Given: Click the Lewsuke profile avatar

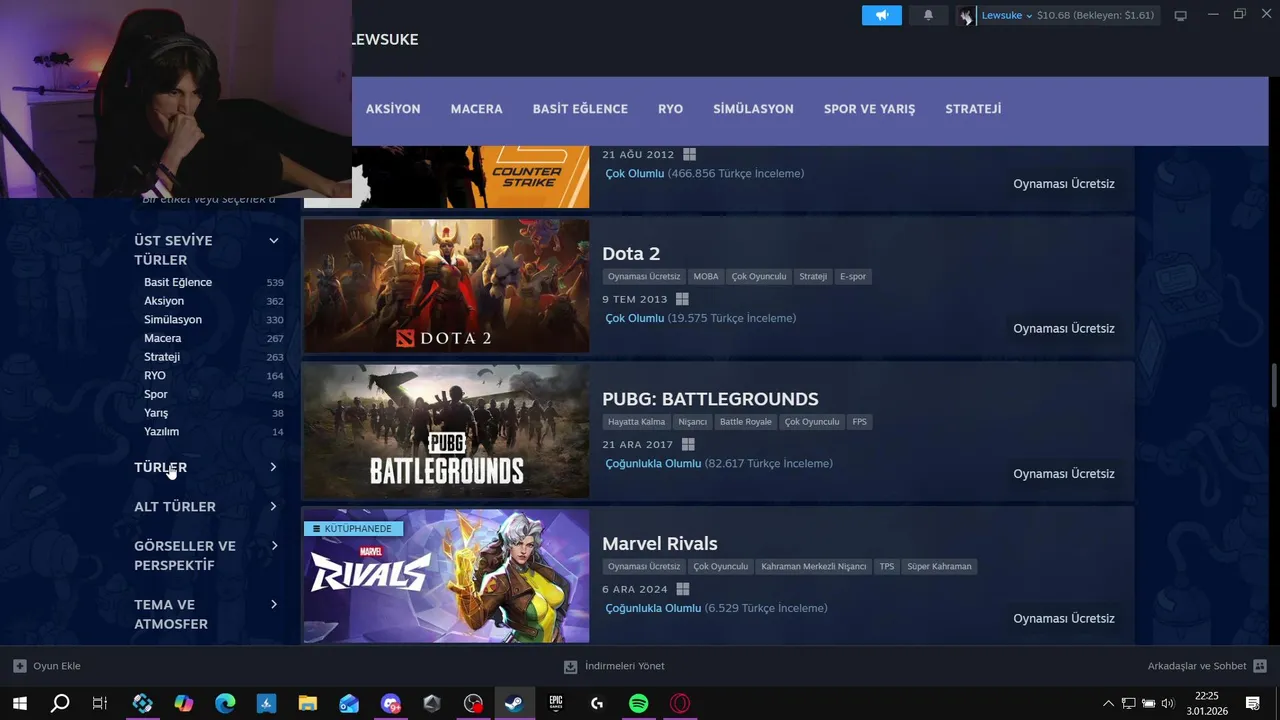Looking at the screenshot, I should (966, 16).
